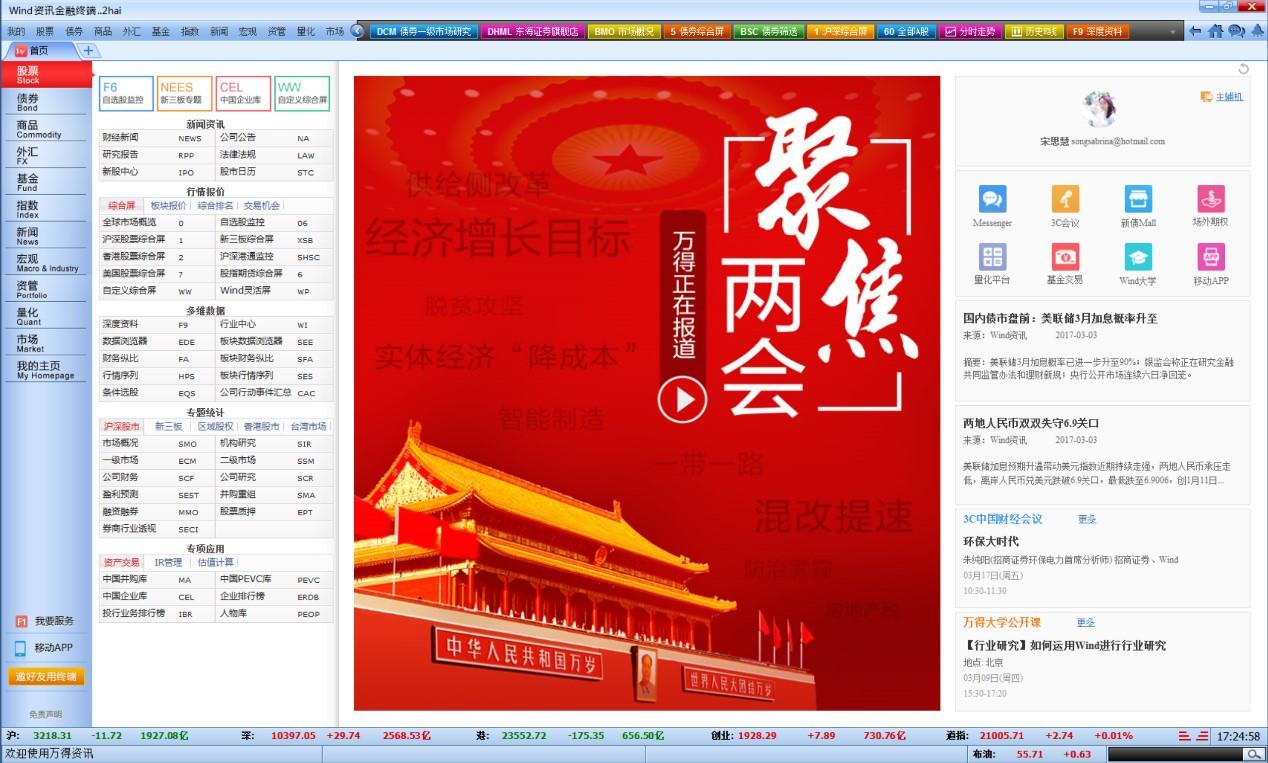Select 基金 Fund in left sidebar
The height and width of the screenshot is (763, 1268).
point(46,182)
